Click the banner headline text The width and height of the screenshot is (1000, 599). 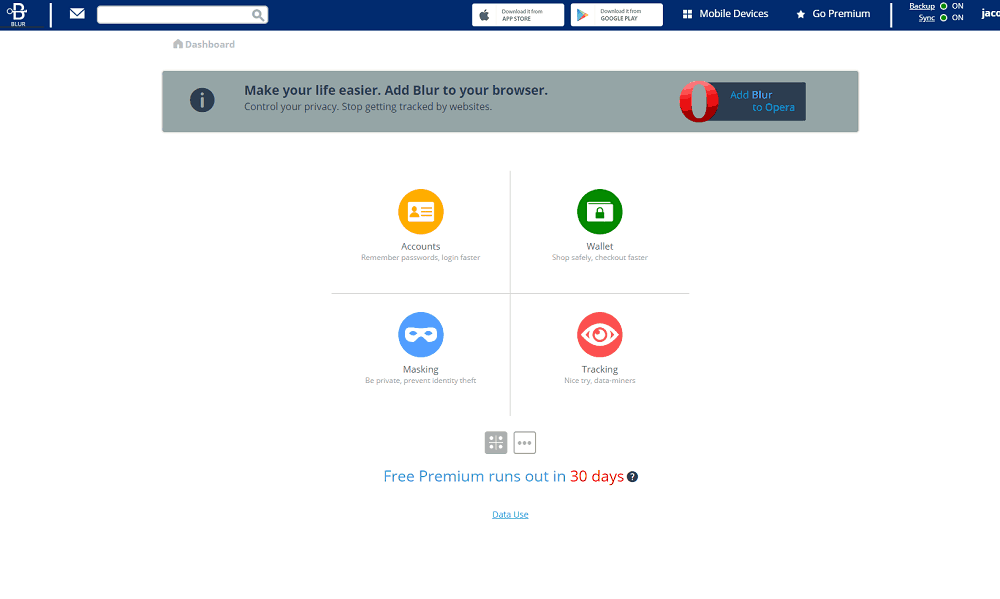coord(396,90)
